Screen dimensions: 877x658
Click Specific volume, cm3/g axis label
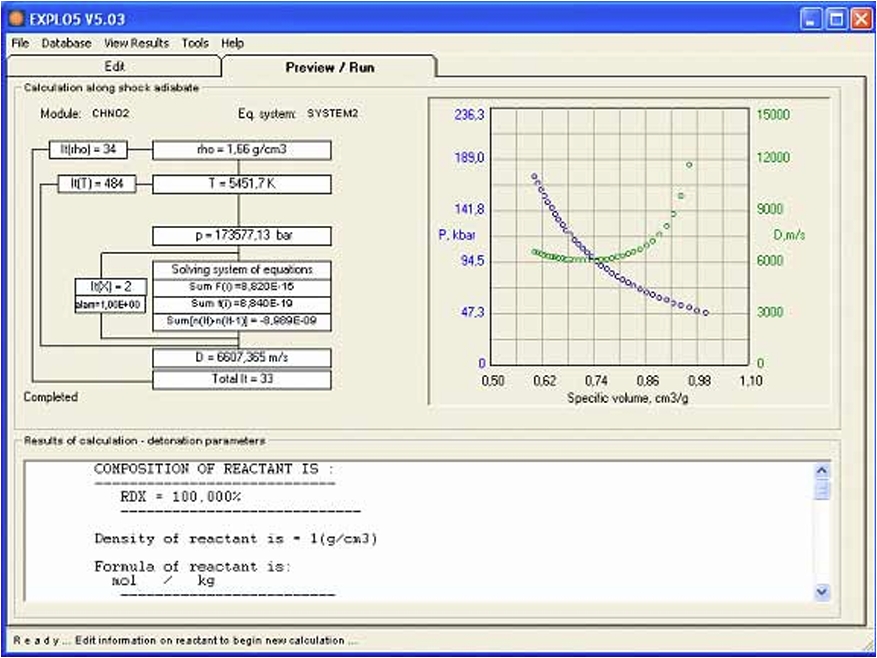(x=628, y=398)
